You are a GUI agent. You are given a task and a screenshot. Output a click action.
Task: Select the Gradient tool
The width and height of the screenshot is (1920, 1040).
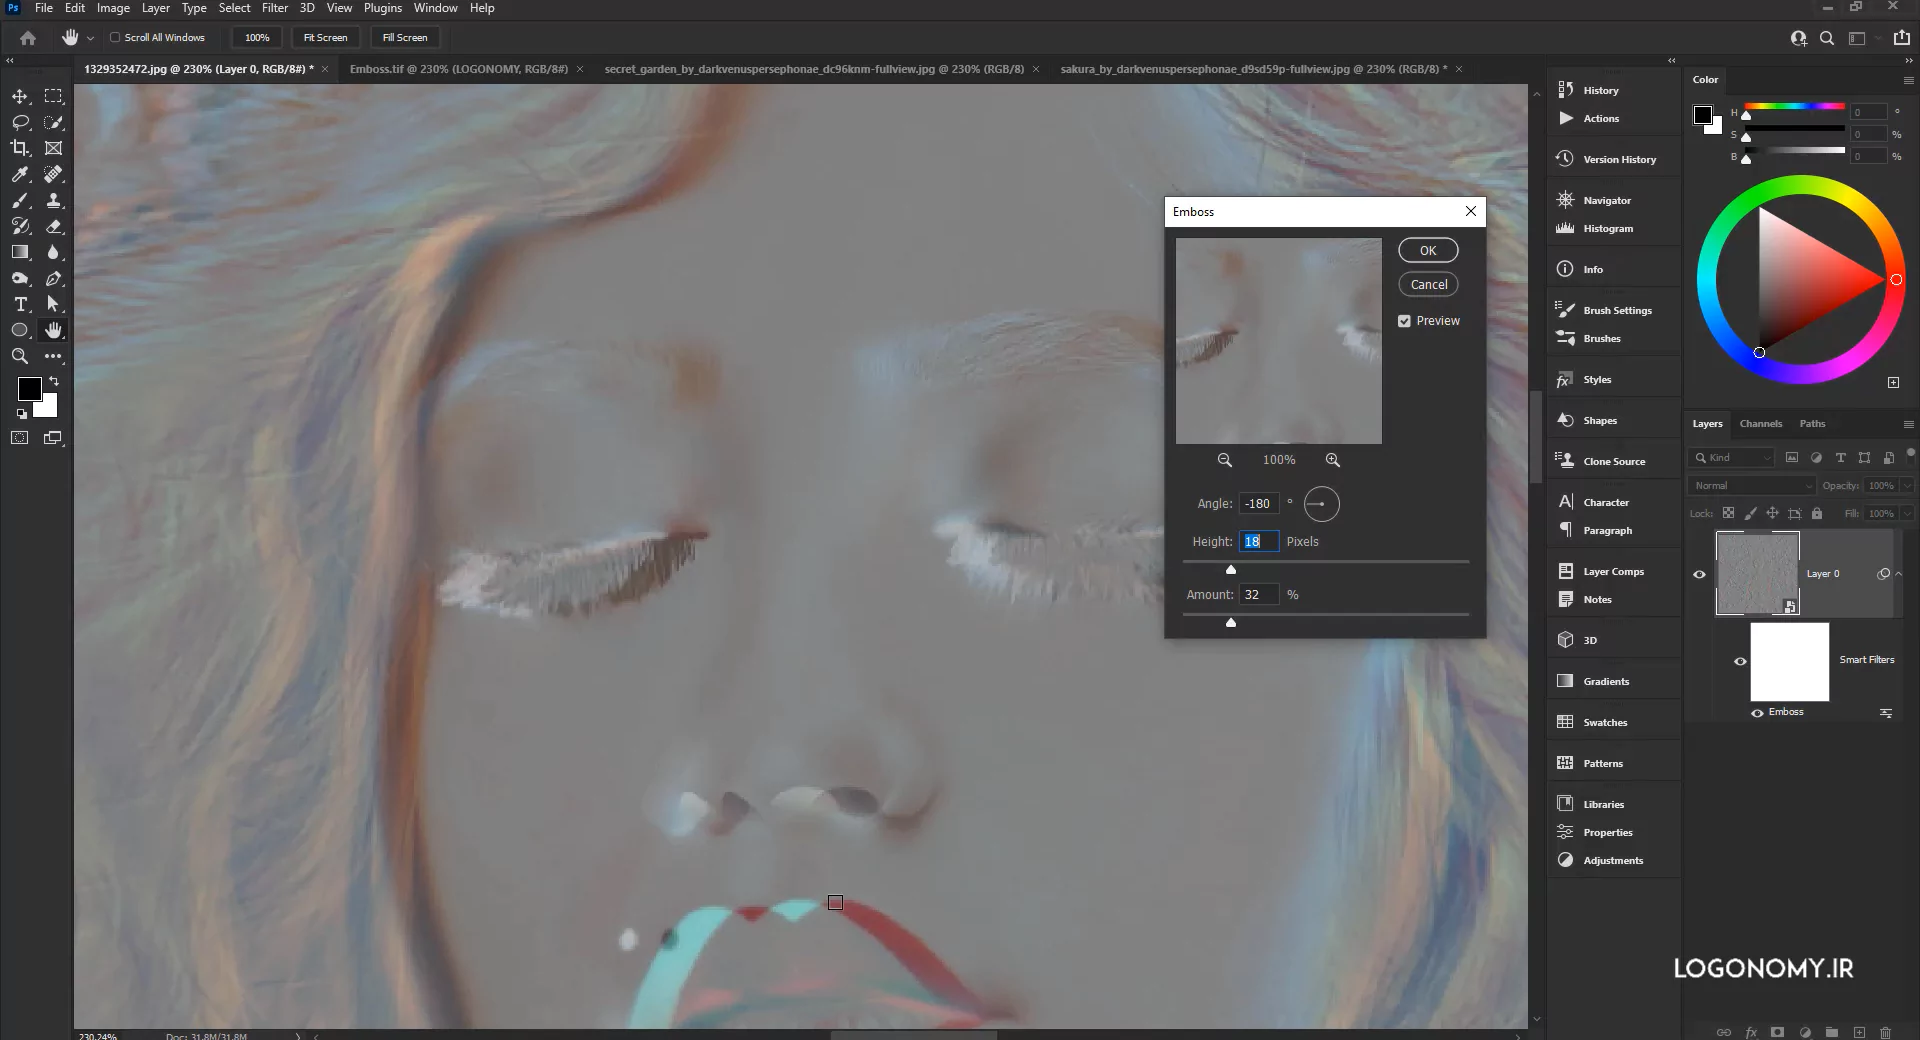click(20, 252)
